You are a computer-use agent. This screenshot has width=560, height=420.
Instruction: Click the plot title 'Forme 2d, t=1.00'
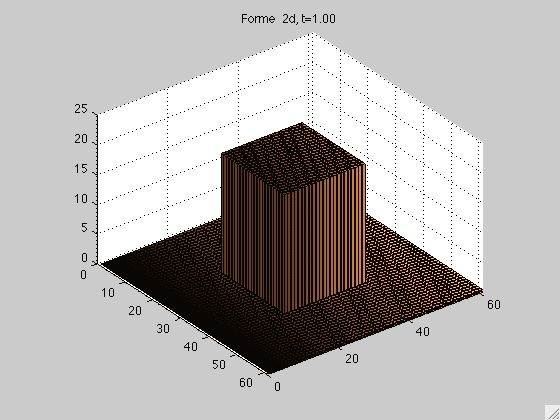pyautogui.click(x=288, y=19)
